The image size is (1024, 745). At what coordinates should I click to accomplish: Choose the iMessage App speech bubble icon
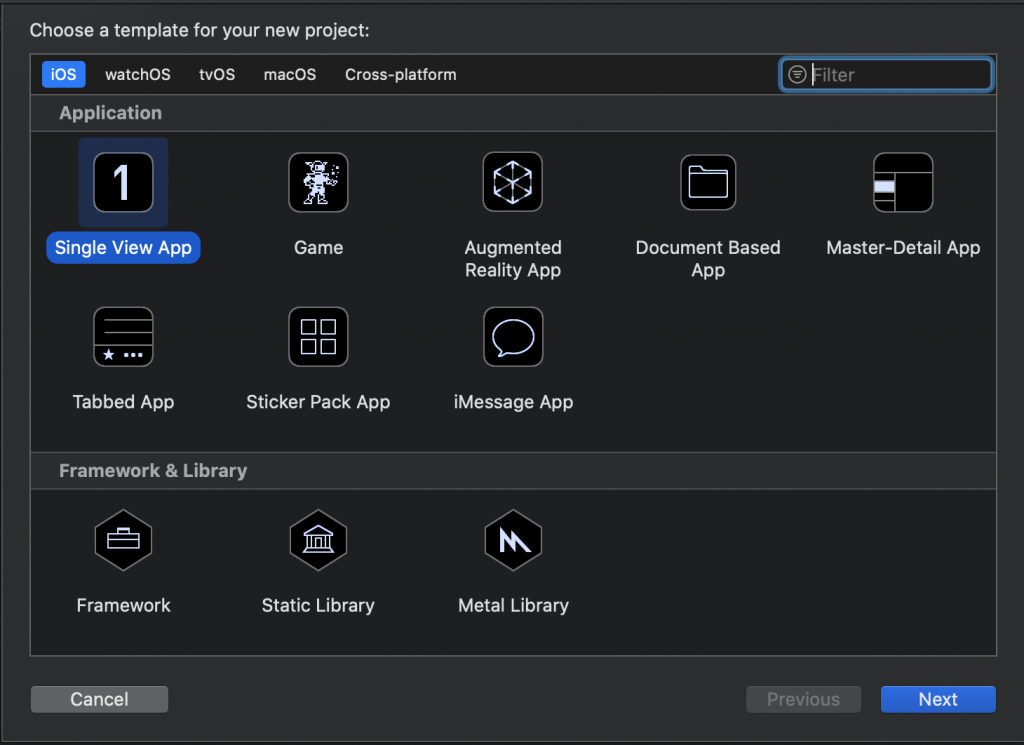pyautogui.click(x=513, y=337)
